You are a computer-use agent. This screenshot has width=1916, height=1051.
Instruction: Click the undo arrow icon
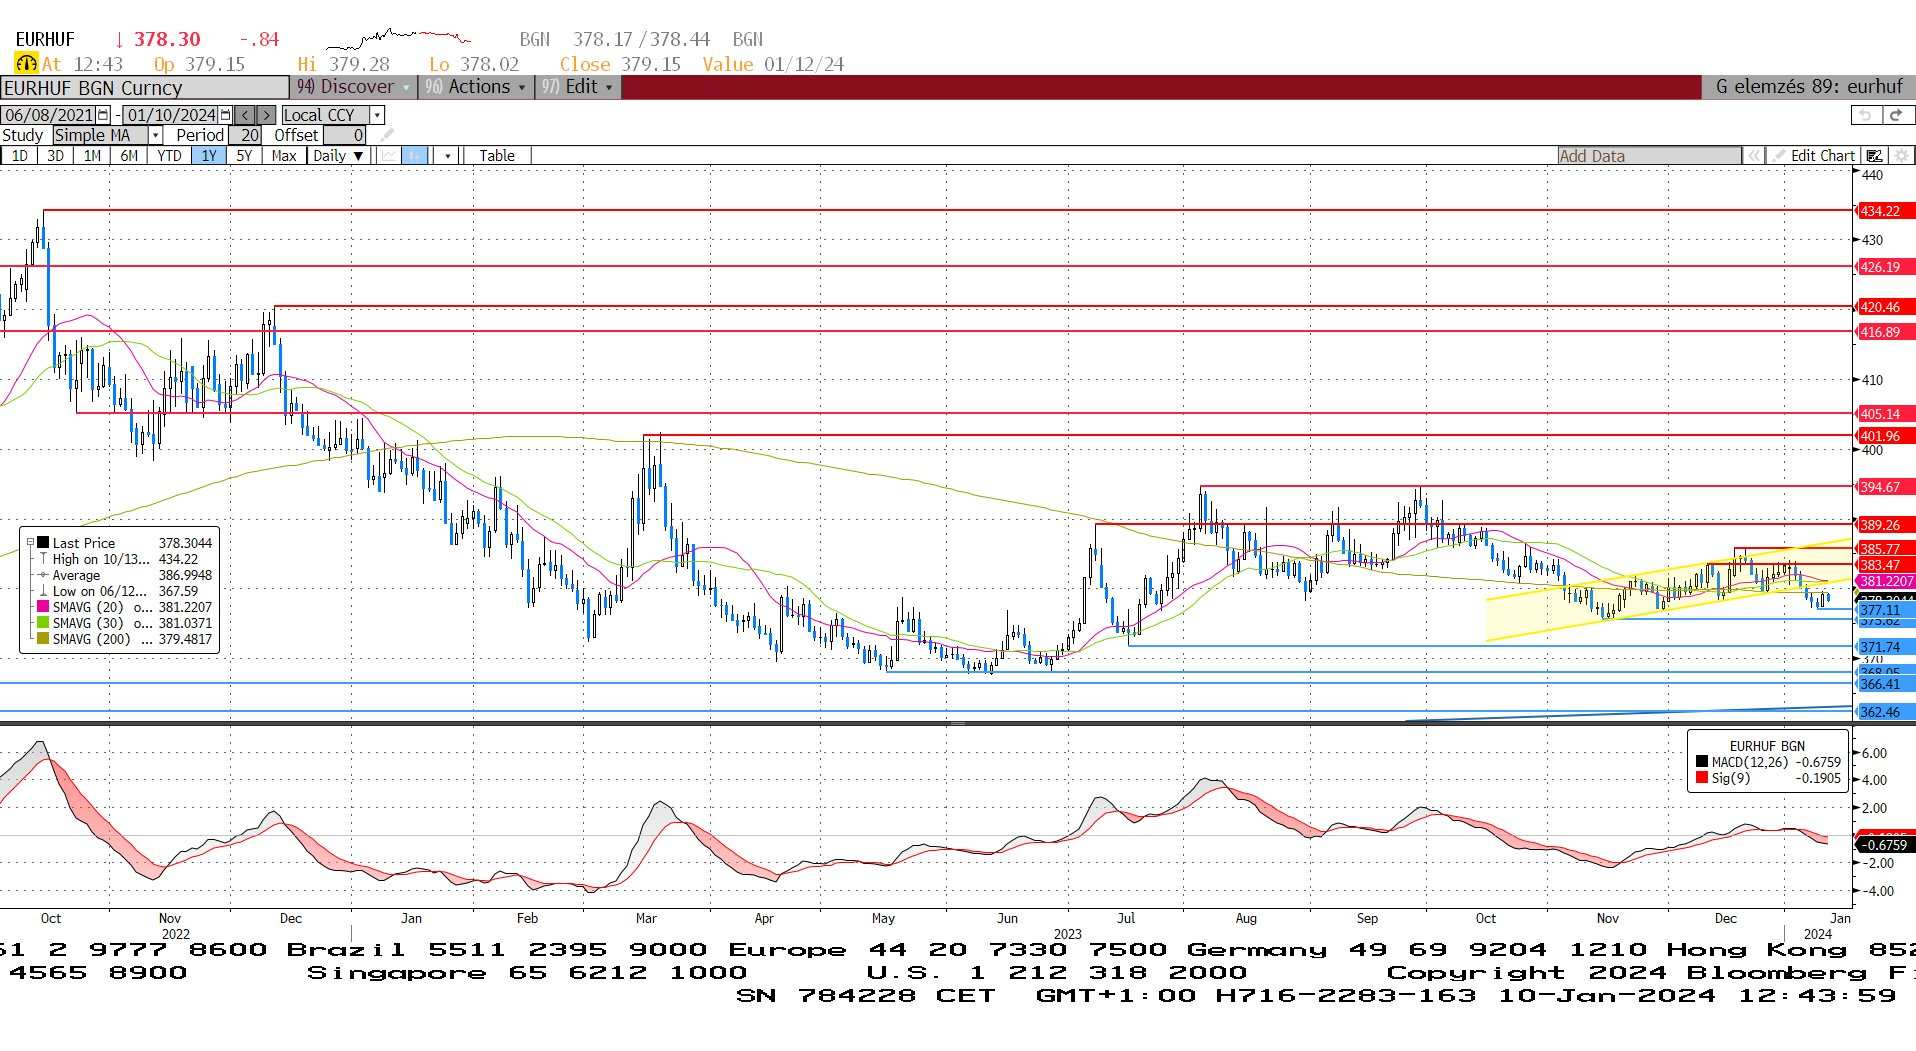pos(1866,115)
